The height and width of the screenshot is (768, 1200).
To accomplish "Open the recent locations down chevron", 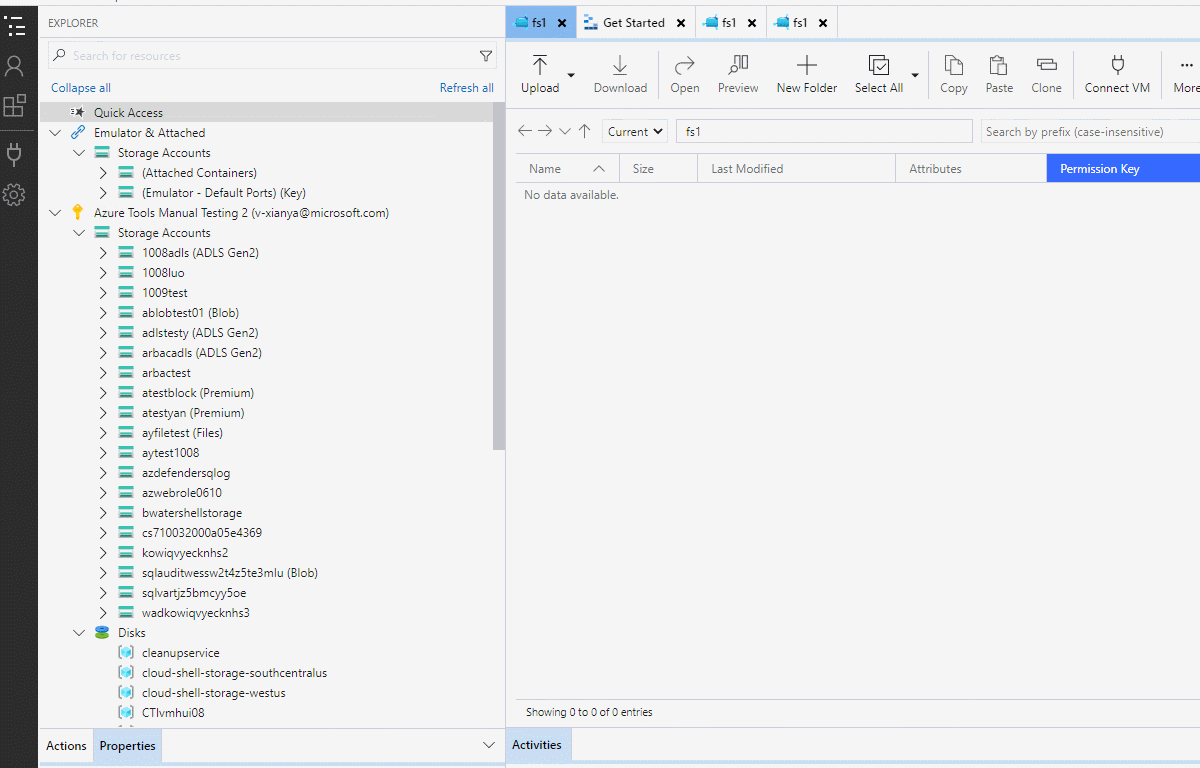I will click(565, 131).
